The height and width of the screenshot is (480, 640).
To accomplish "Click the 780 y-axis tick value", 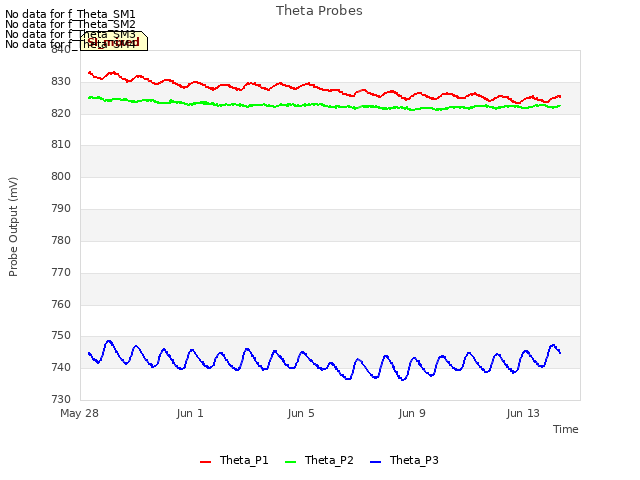I will 61,240.
